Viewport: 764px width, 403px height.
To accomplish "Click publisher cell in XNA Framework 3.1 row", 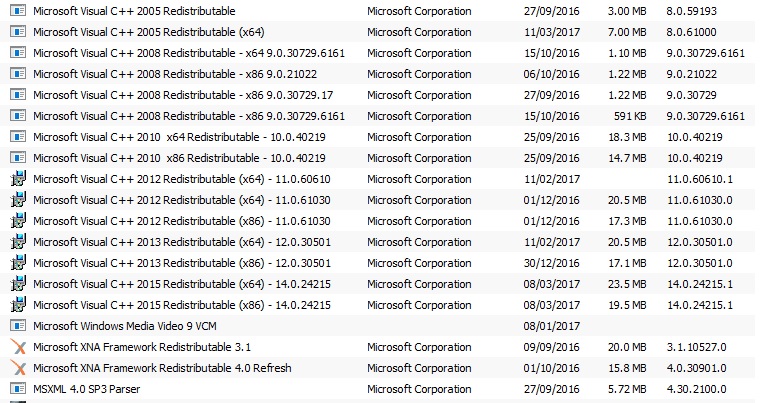I will point(419,347).
